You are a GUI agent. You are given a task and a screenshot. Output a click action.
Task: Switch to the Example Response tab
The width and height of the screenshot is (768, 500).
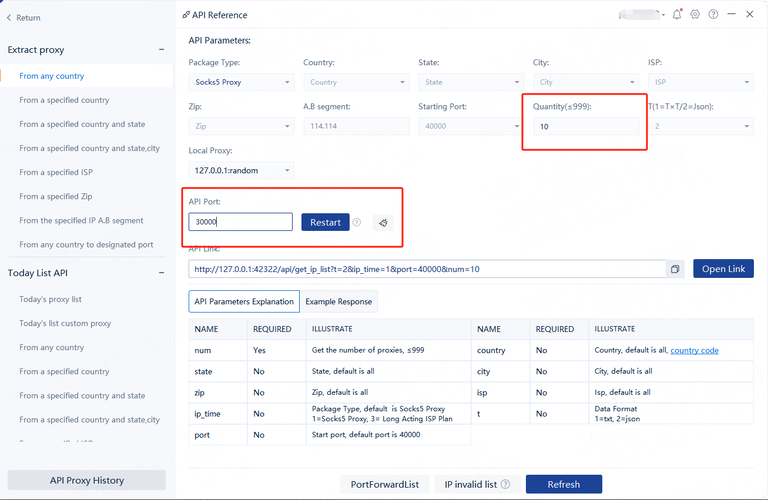tap(338, 301)
